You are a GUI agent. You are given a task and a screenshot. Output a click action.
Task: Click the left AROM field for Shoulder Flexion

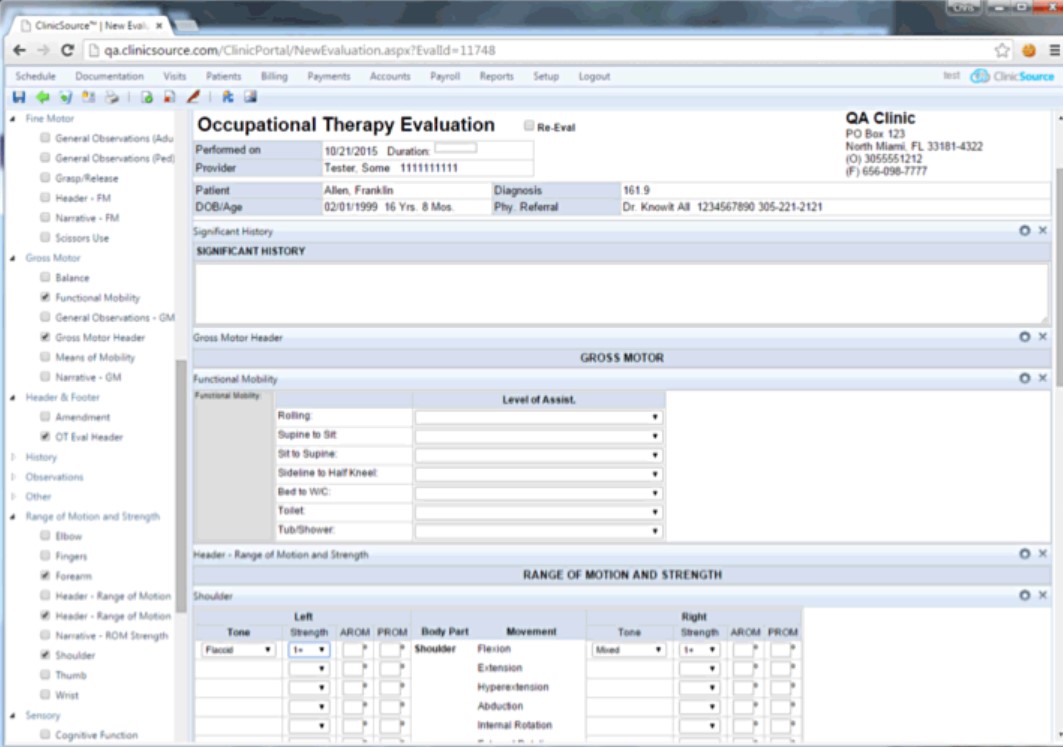click(353, 649)
